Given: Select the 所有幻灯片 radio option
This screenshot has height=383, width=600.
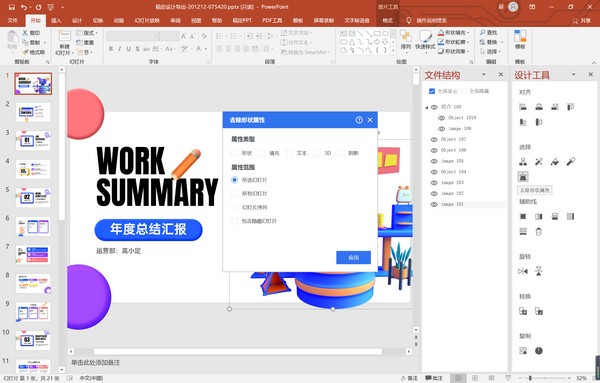Looking at the screenshot, I should tap(235, 194).
